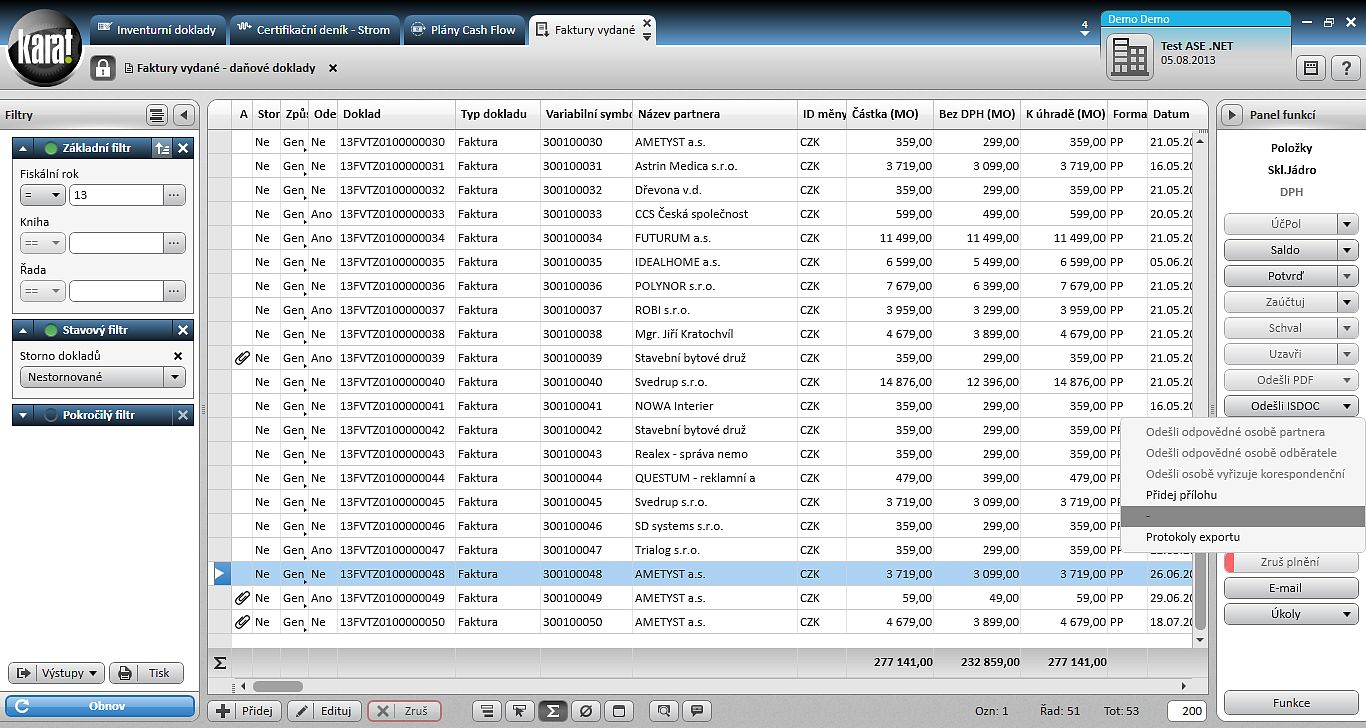This screenshot has width=1366, height=728.
Task: Click Fiskální rok input field with 13
Action: point(116,195)
